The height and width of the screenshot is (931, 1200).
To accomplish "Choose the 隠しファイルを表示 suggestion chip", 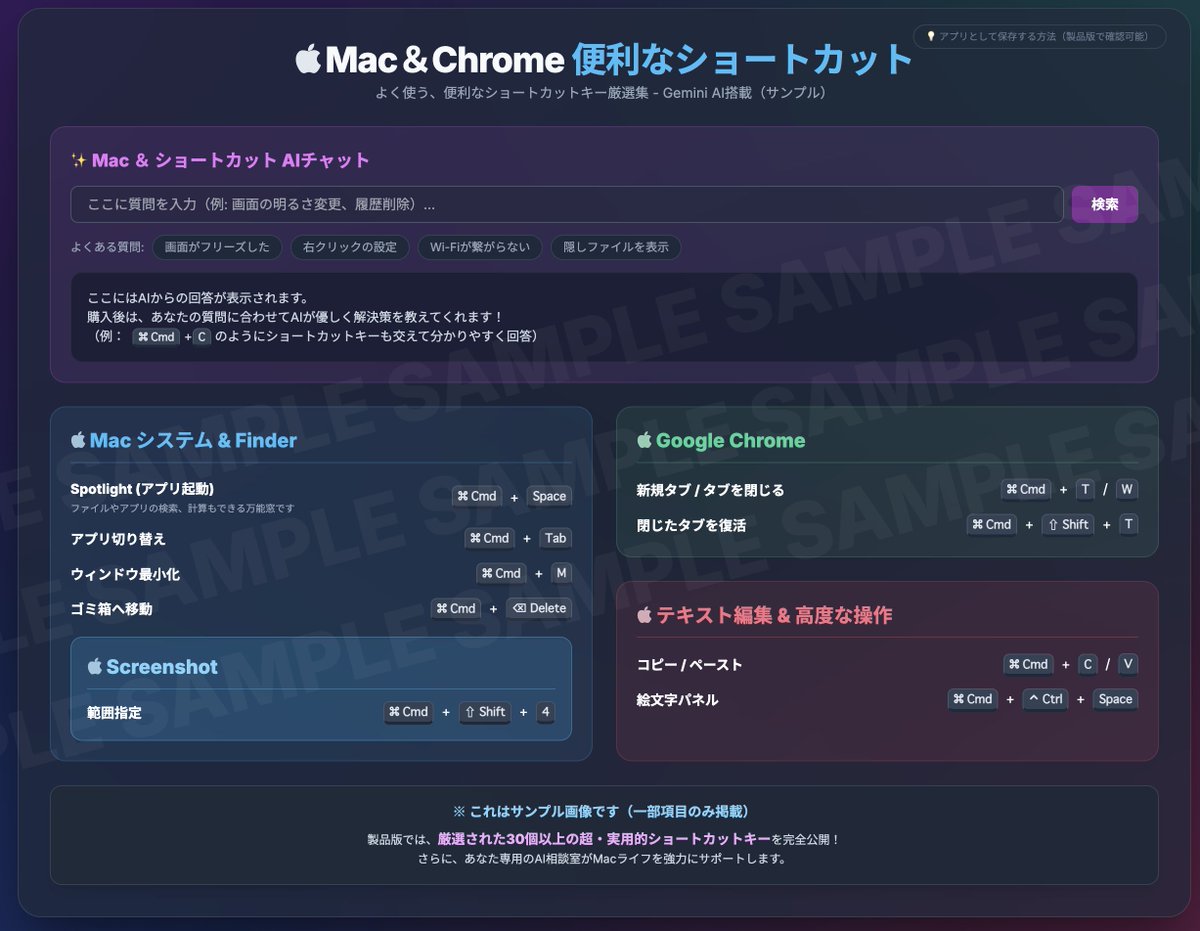I will [x=616, y=247].
